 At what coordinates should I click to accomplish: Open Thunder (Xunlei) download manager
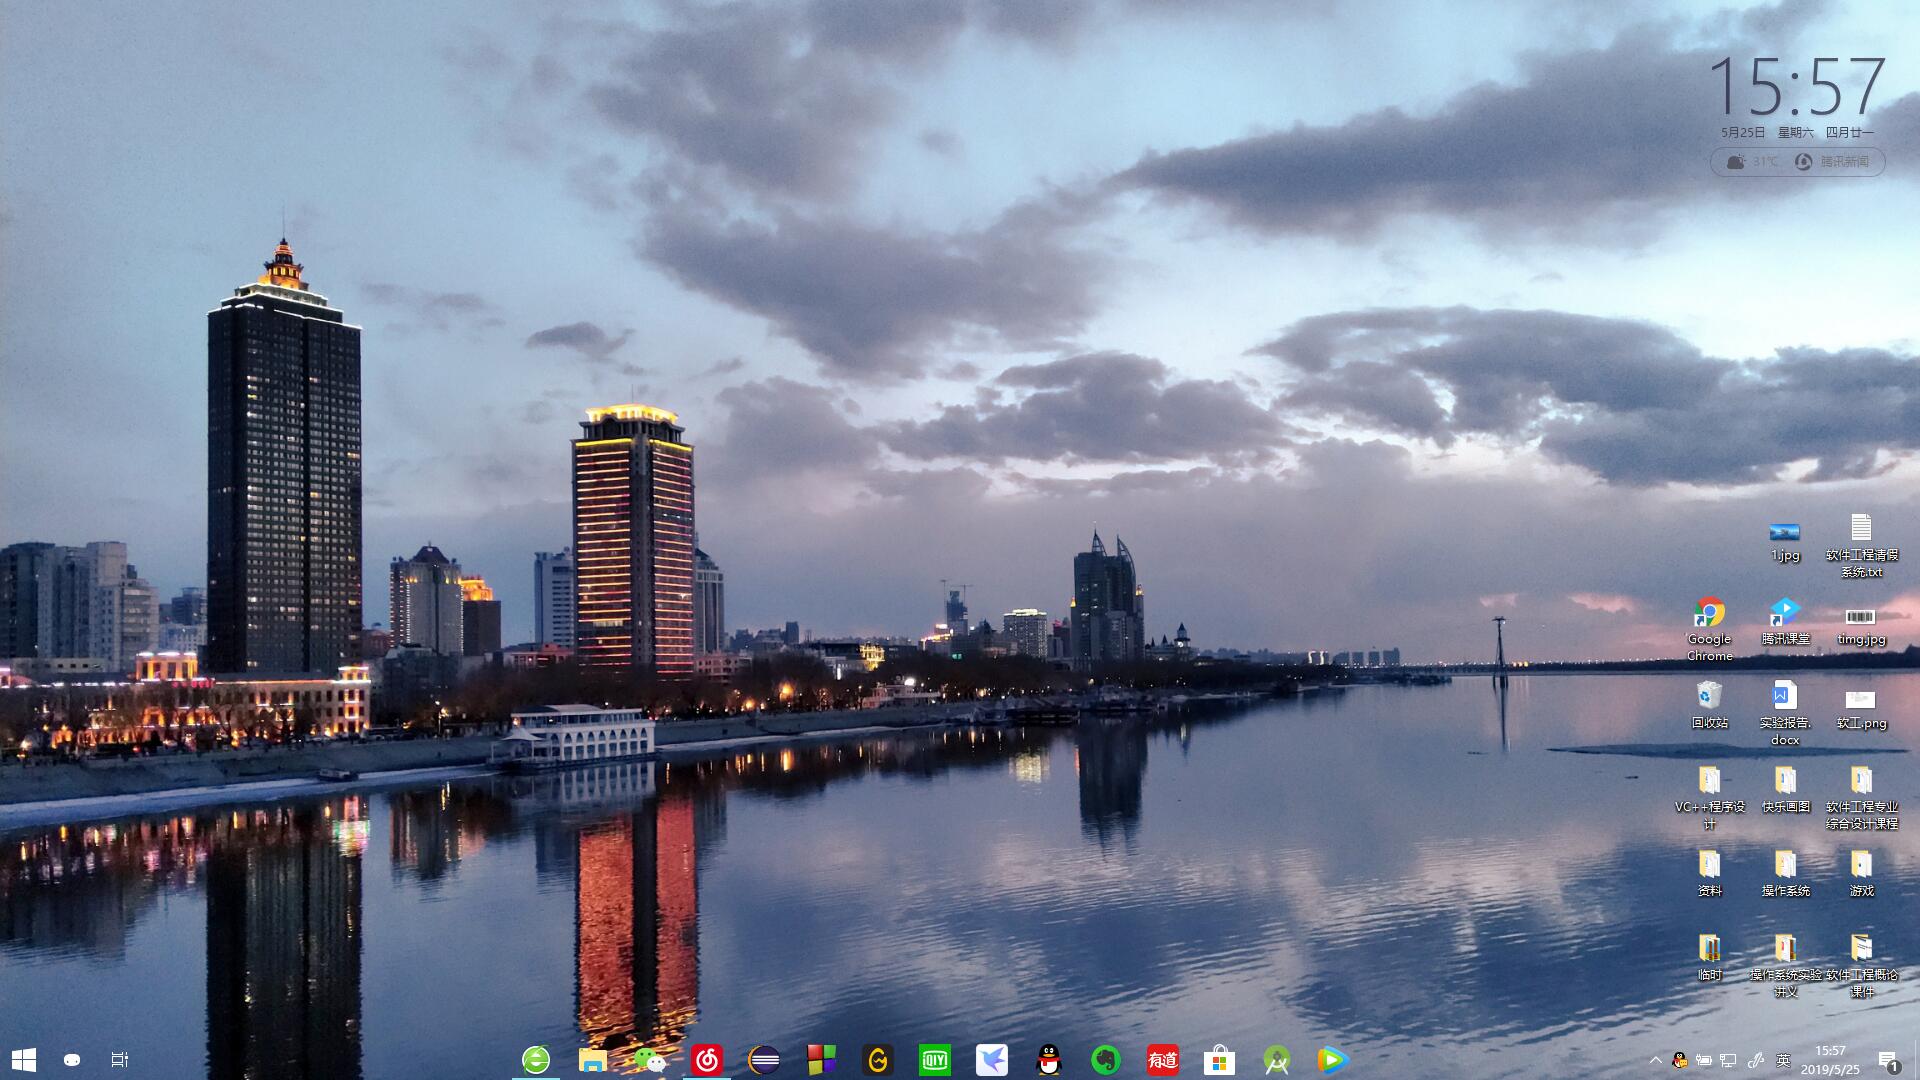tap(991, 1059)
